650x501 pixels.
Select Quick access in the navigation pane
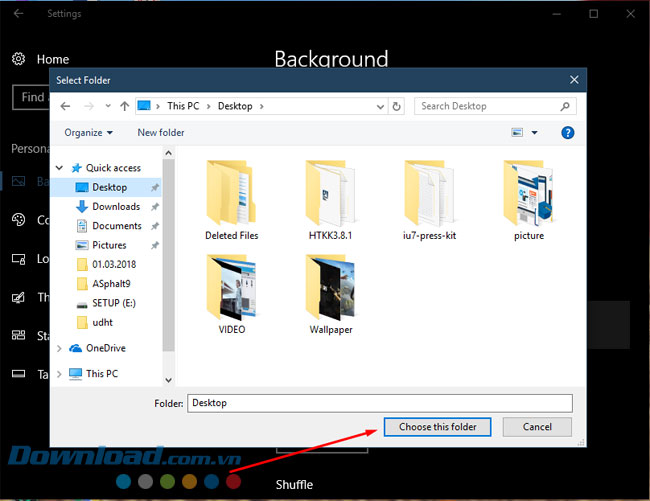click(x=113, y=168)
